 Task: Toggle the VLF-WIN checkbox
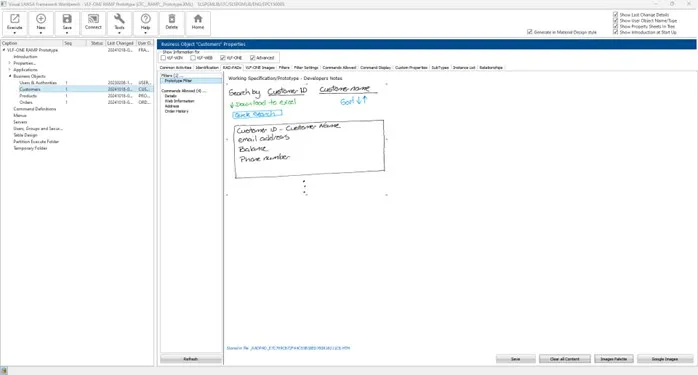tap(163, 58)
